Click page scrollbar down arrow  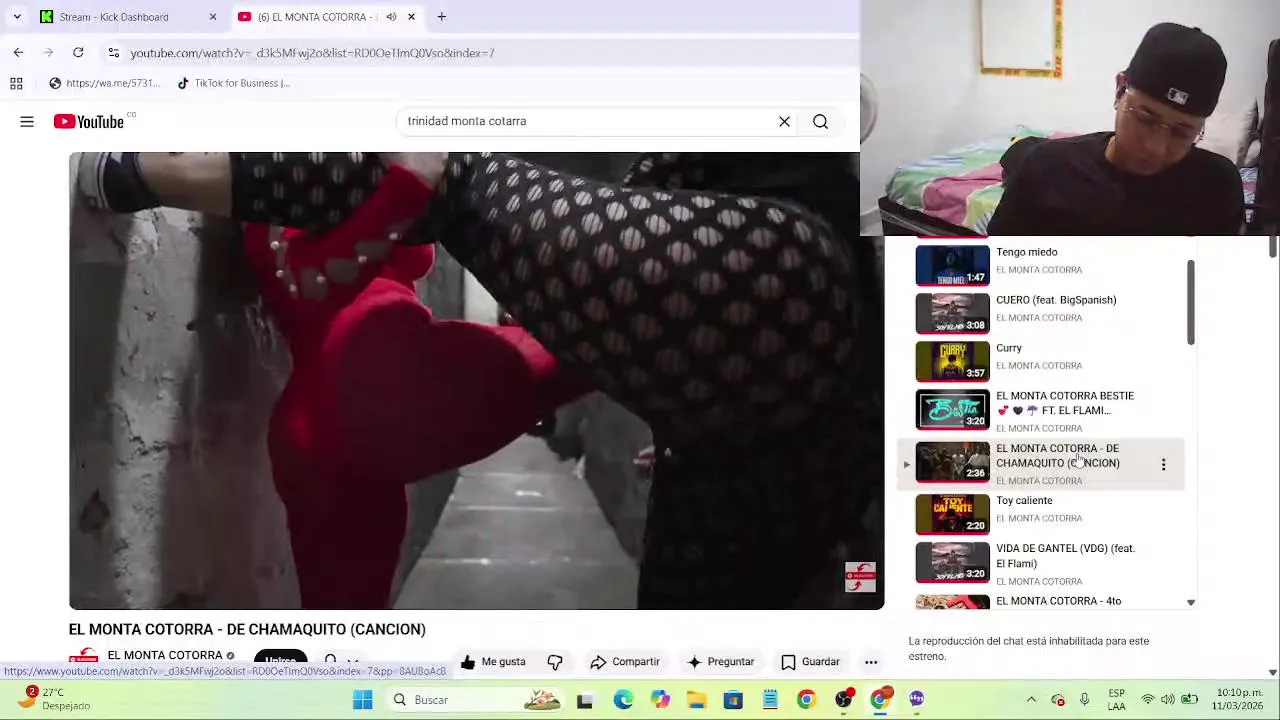pos(1272,672)
